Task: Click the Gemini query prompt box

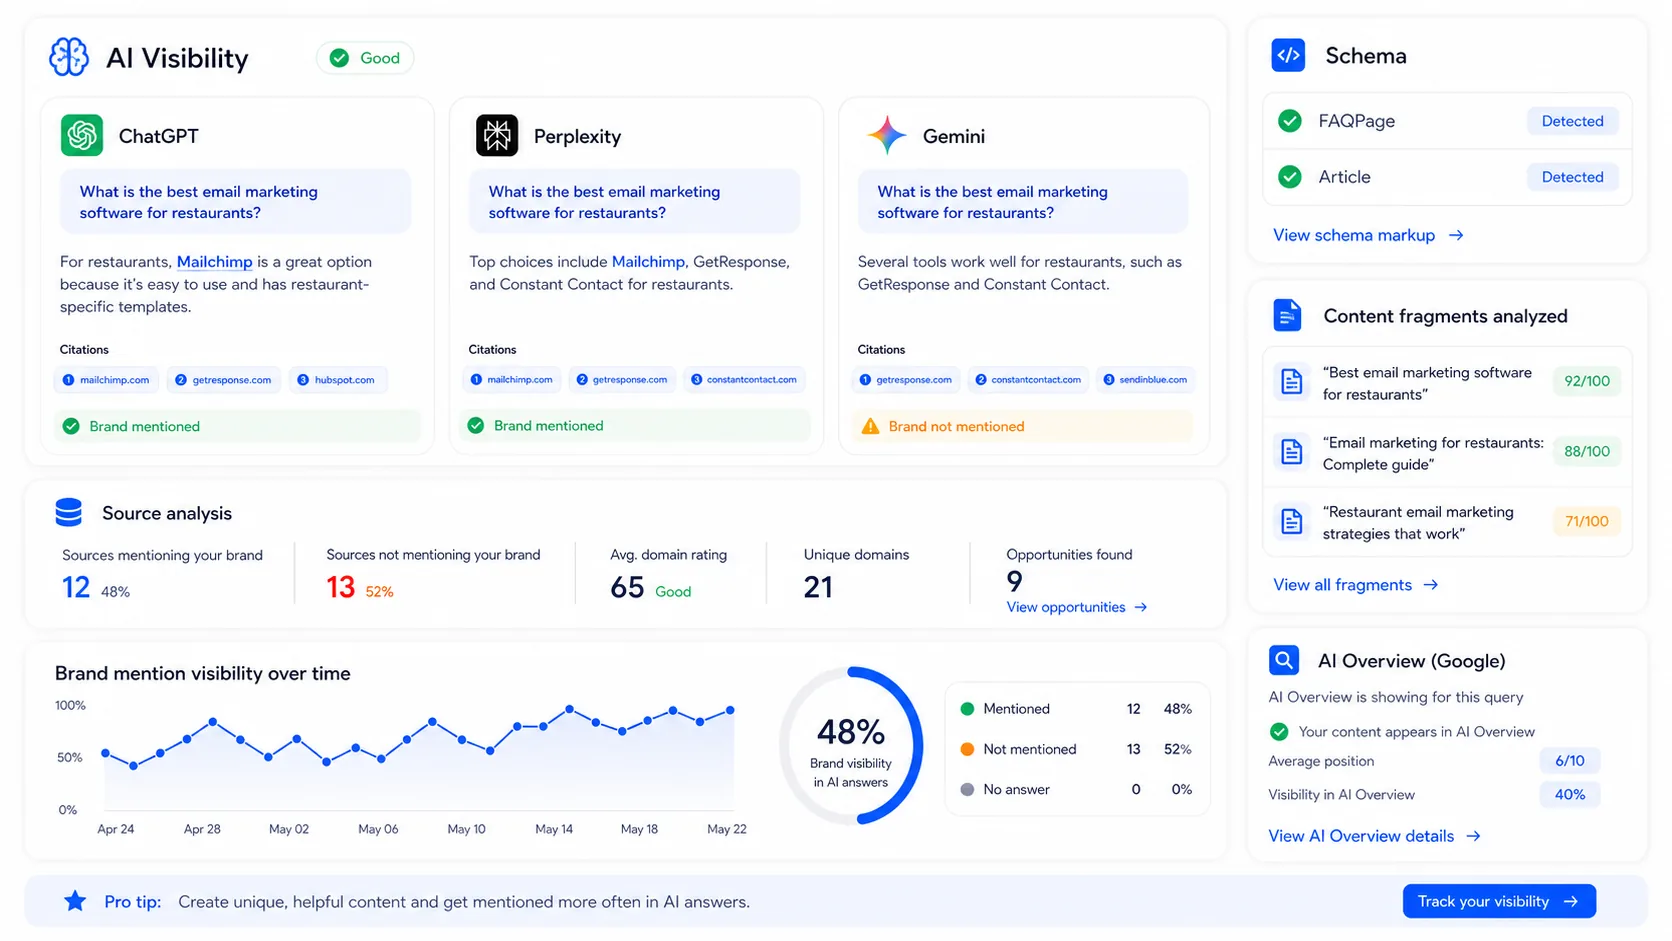Action: click(x=1023, y=201)
